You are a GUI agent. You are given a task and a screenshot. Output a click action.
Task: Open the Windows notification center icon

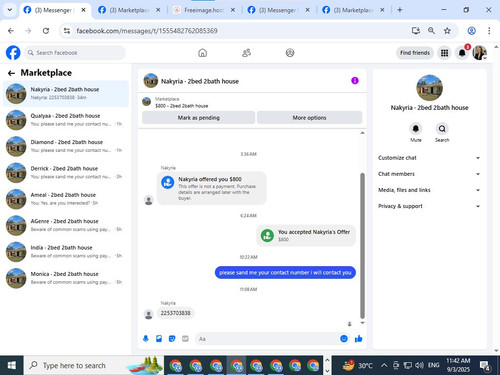[x=485, y=365]
